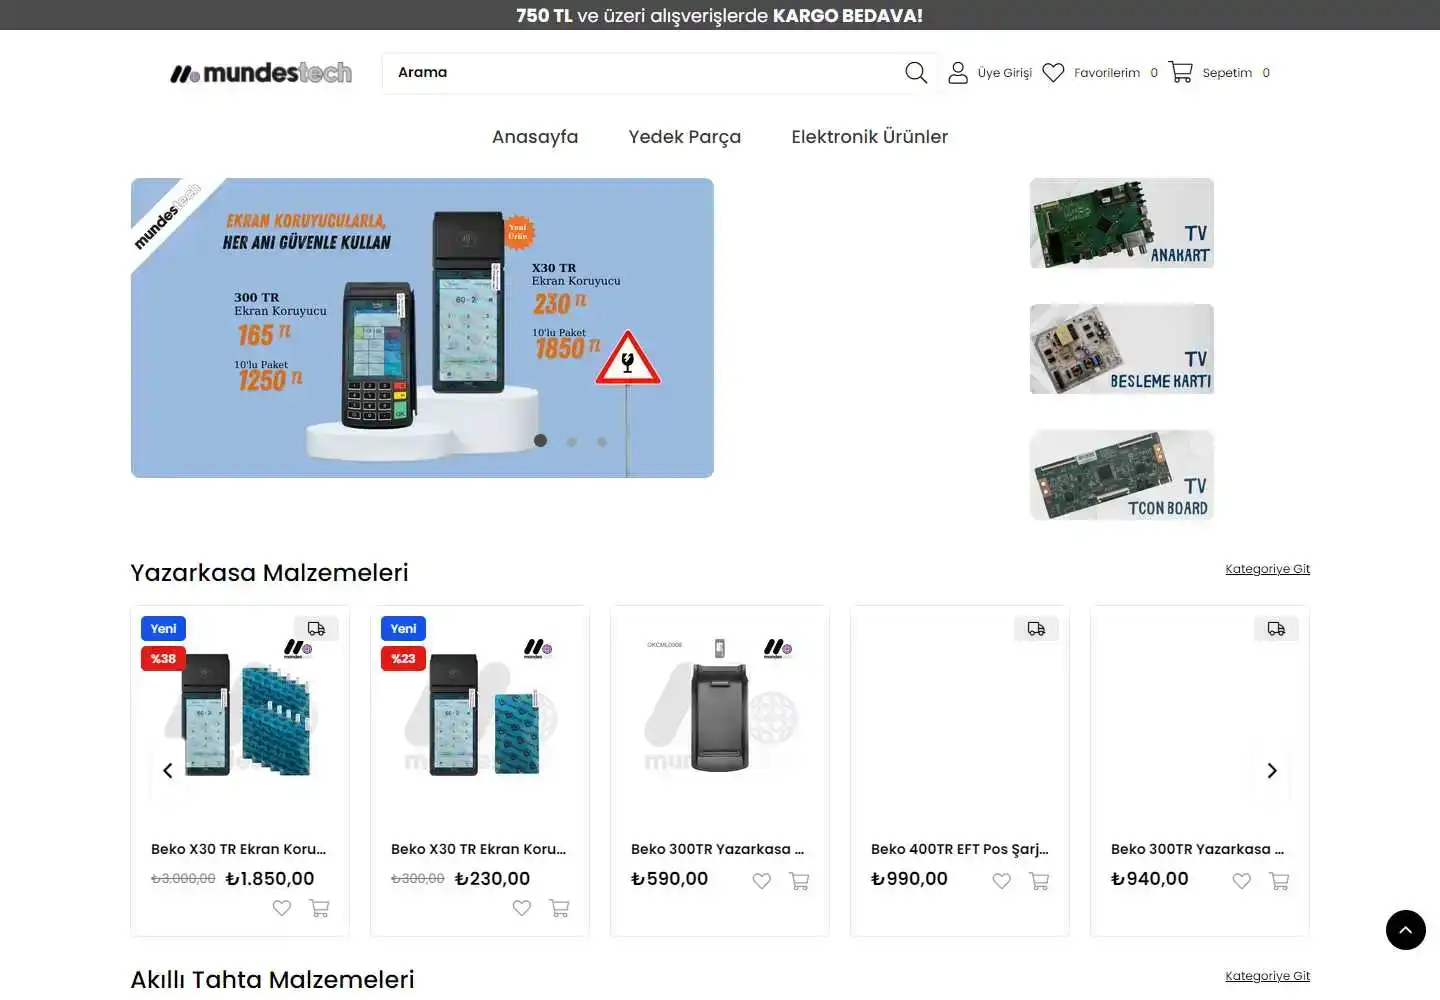Click the ₺990,00 price text

[x=910, y=879]
